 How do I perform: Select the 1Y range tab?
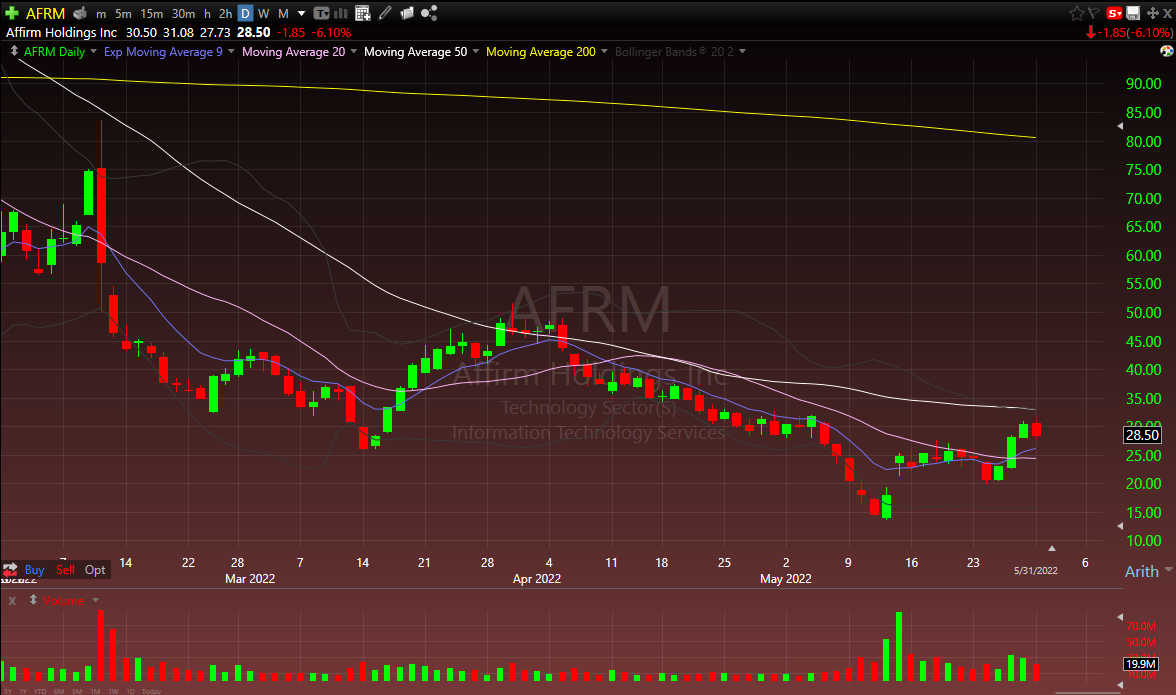pos(23,691)
